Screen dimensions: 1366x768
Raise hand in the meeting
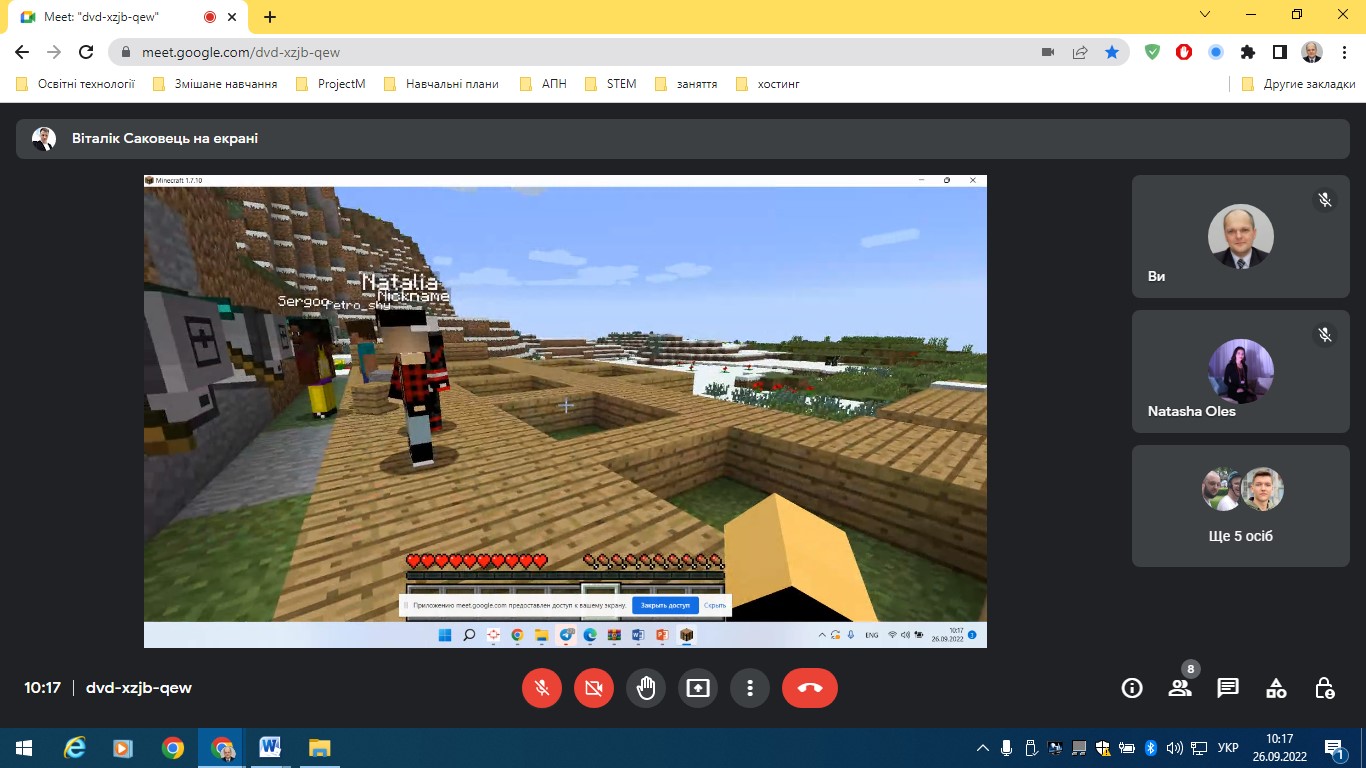pos(646,688)
